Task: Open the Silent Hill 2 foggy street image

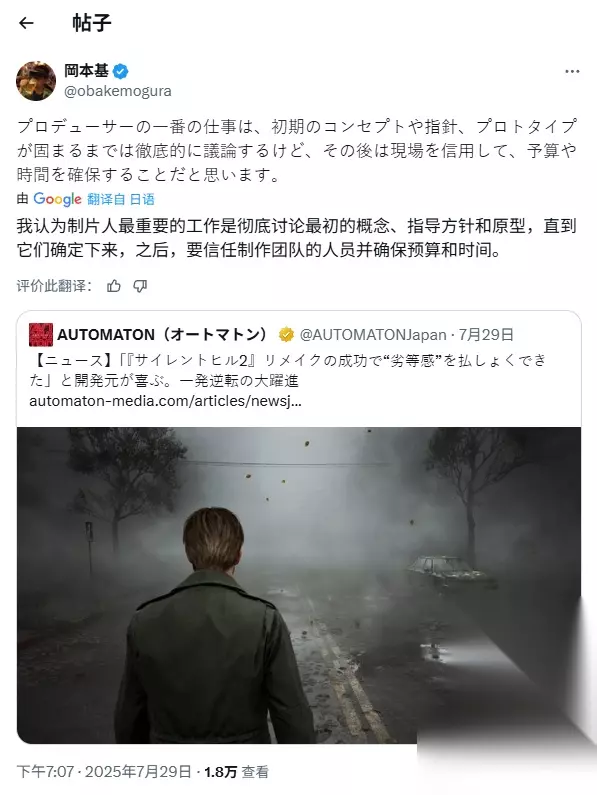Action: 299,585
